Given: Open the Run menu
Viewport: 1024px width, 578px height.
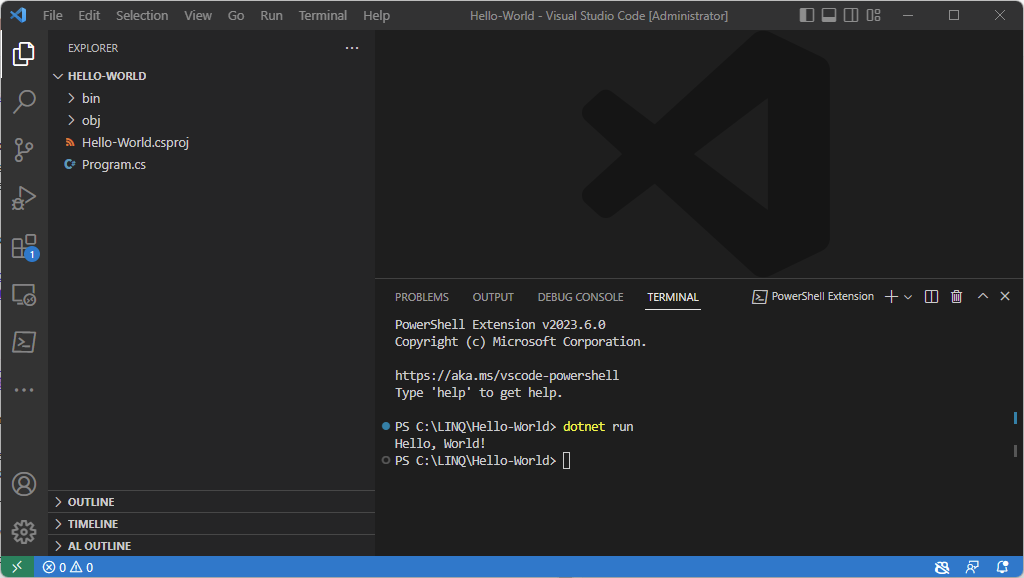Looking at the screenshot, I should click(x=271, y=15).
